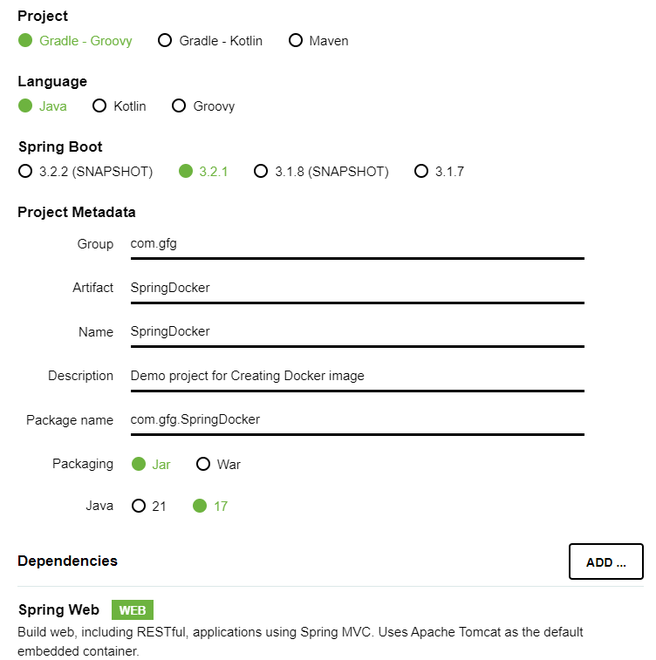Image resolution: width=656 pixels, height=660 pixels.
Task: Select Spring Boot version 3.2.1
Action: click(x=185, y=171)
